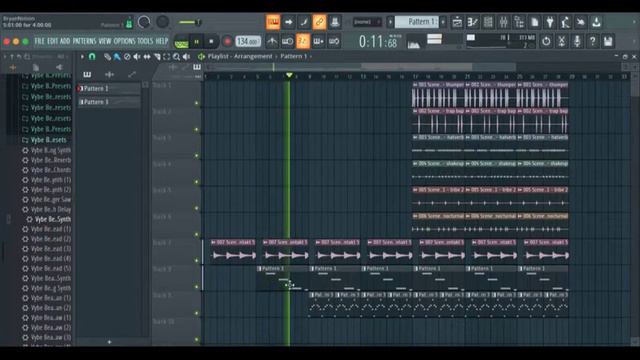Click the plug icon for plugin picker
640x360 pixels.
(x=550, y=22)
